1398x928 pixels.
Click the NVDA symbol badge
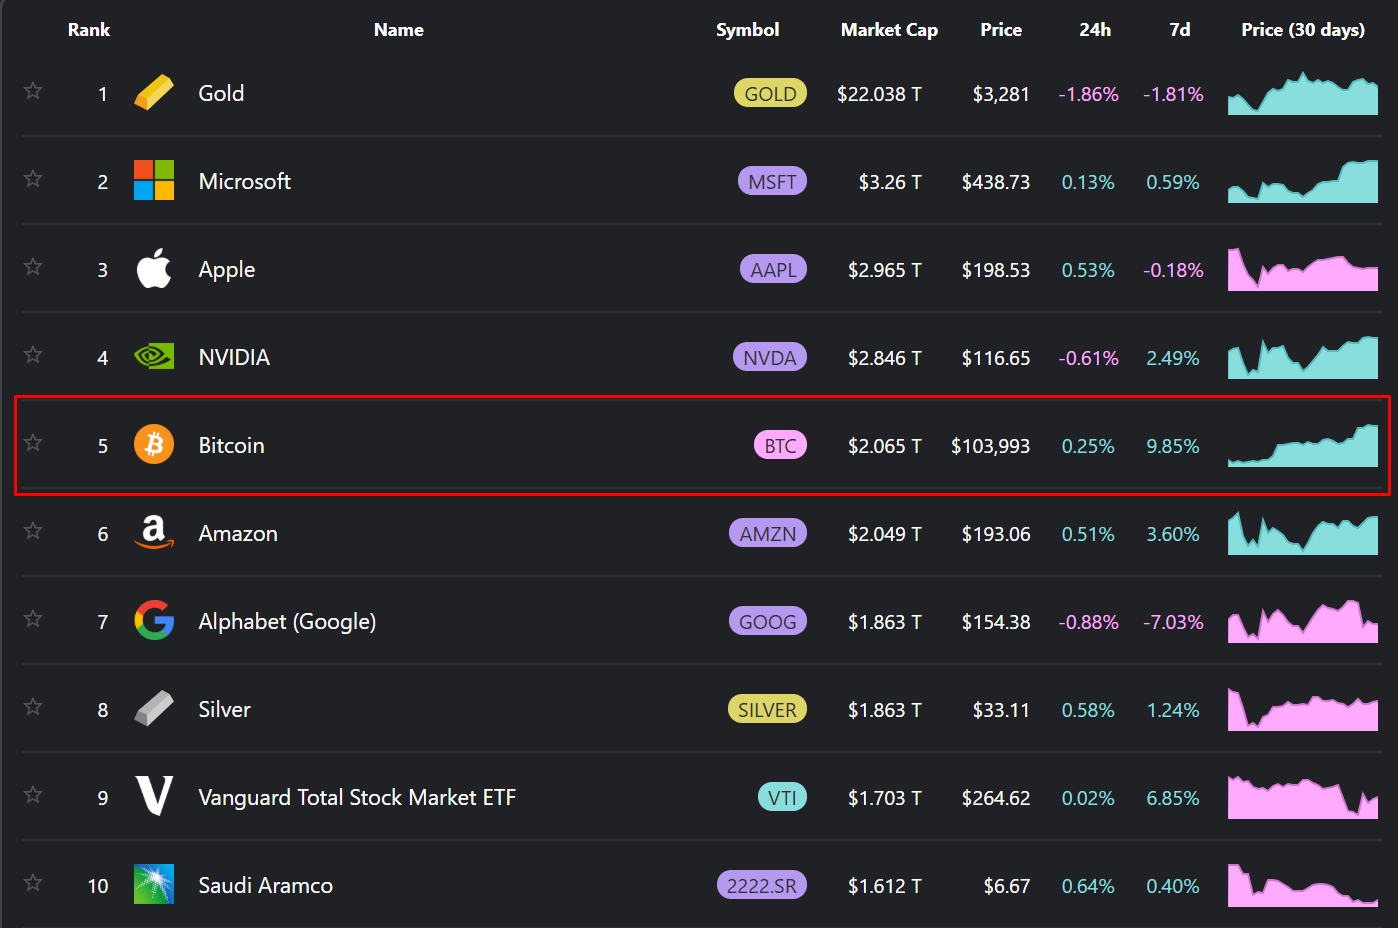[x=770, y=357]
